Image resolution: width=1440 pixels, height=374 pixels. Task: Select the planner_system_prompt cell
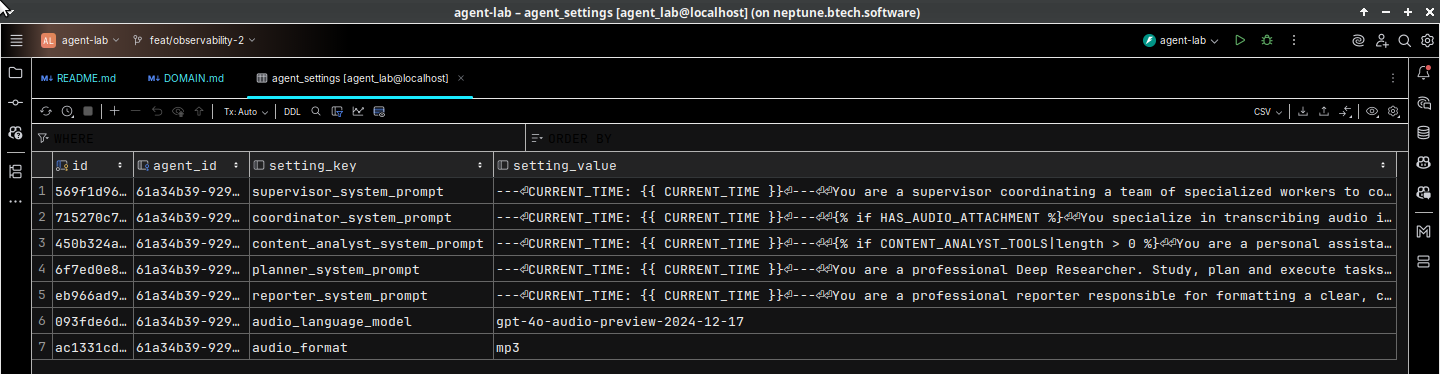371,269
